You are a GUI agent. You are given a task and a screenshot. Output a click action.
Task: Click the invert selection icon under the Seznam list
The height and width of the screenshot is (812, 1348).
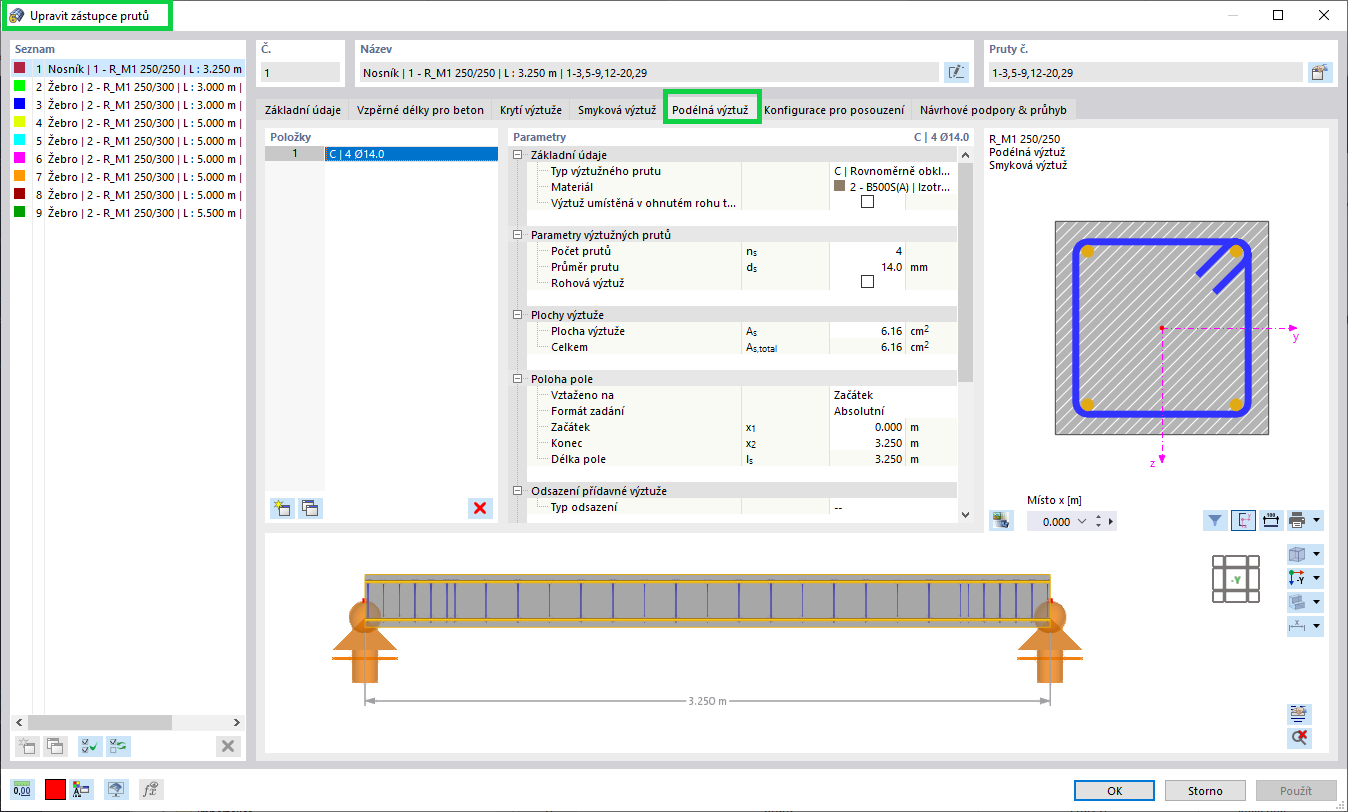(118, 745)
